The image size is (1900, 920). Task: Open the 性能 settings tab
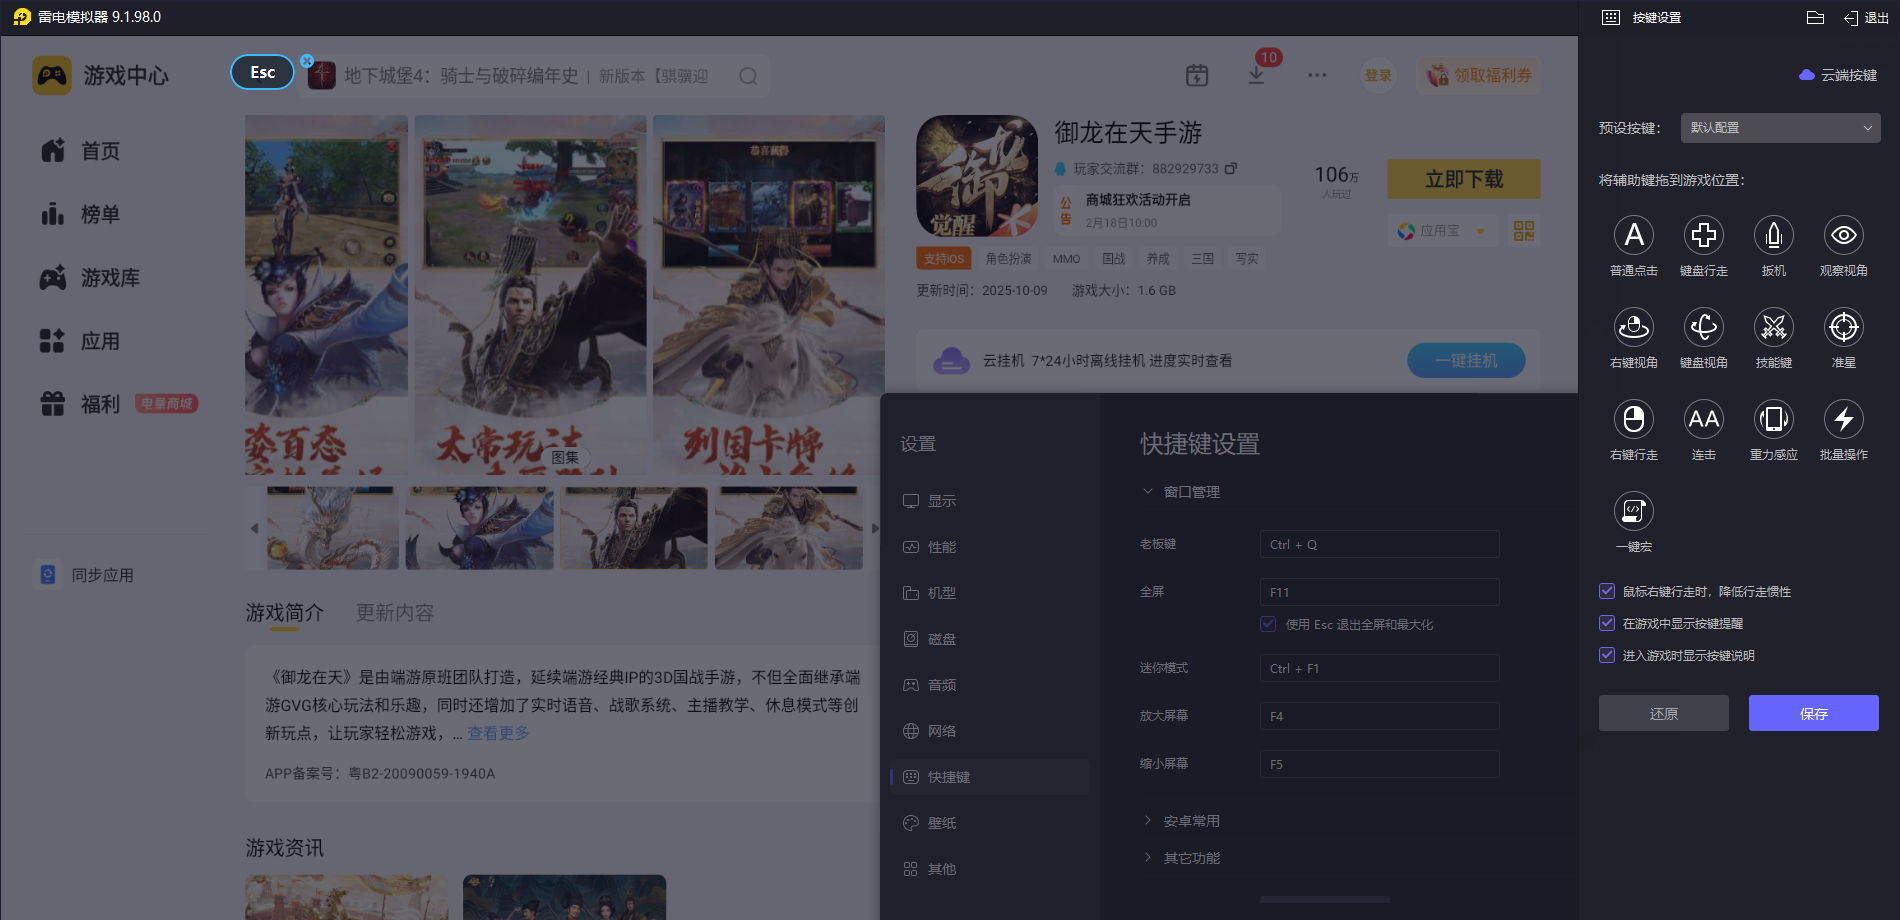pos(941,547)
